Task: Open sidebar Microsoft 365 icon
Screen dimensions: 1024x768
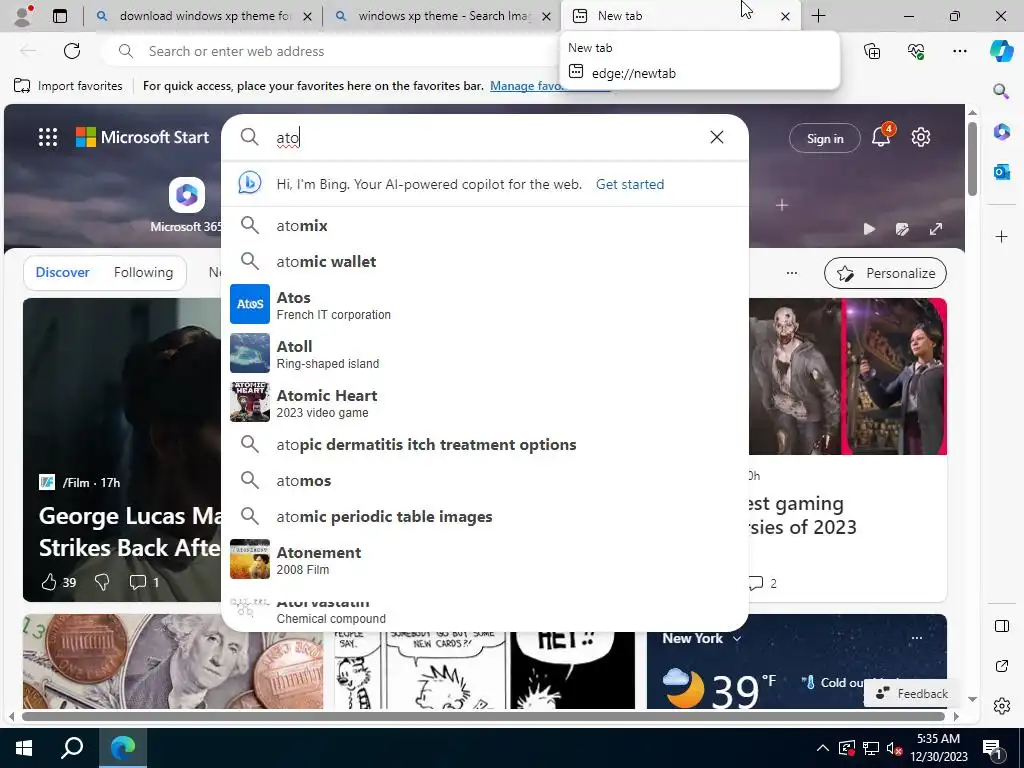Action: point(1001,131)
